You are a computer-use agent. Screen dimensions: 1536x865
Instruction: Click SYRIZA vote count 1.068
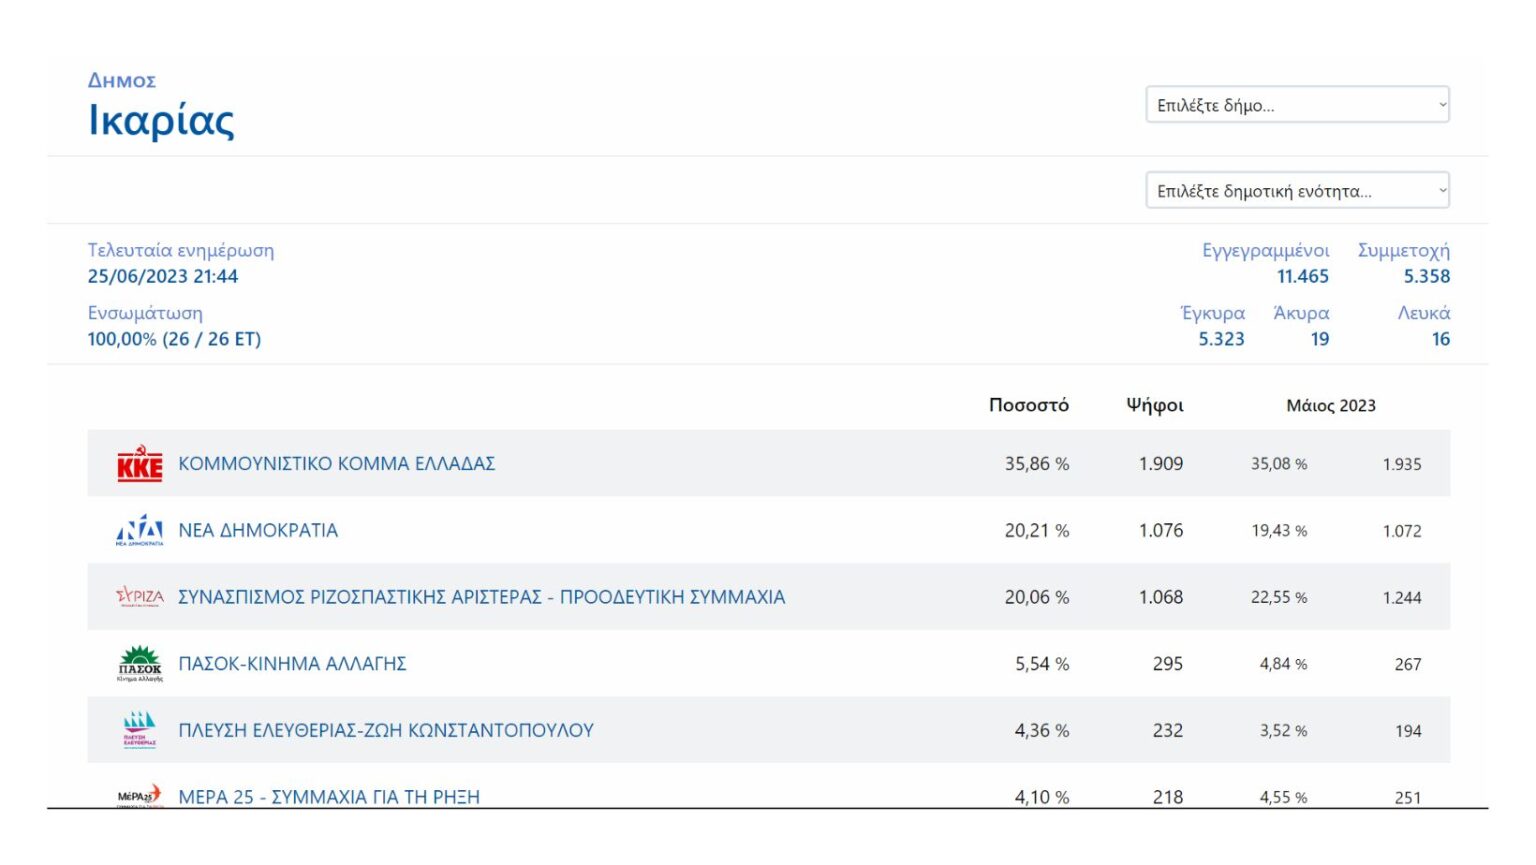click(1161, 597)
